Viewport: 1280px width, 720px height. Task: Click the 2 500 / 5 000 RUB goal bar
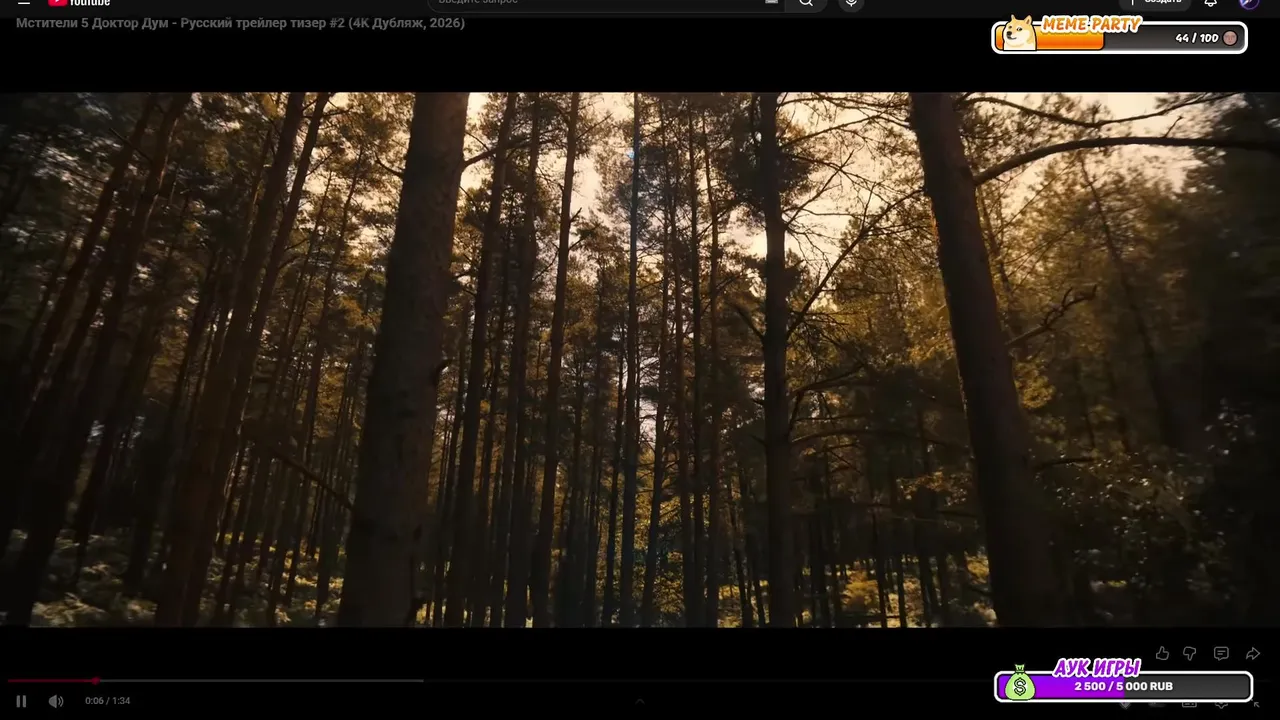click(1124, 687)
